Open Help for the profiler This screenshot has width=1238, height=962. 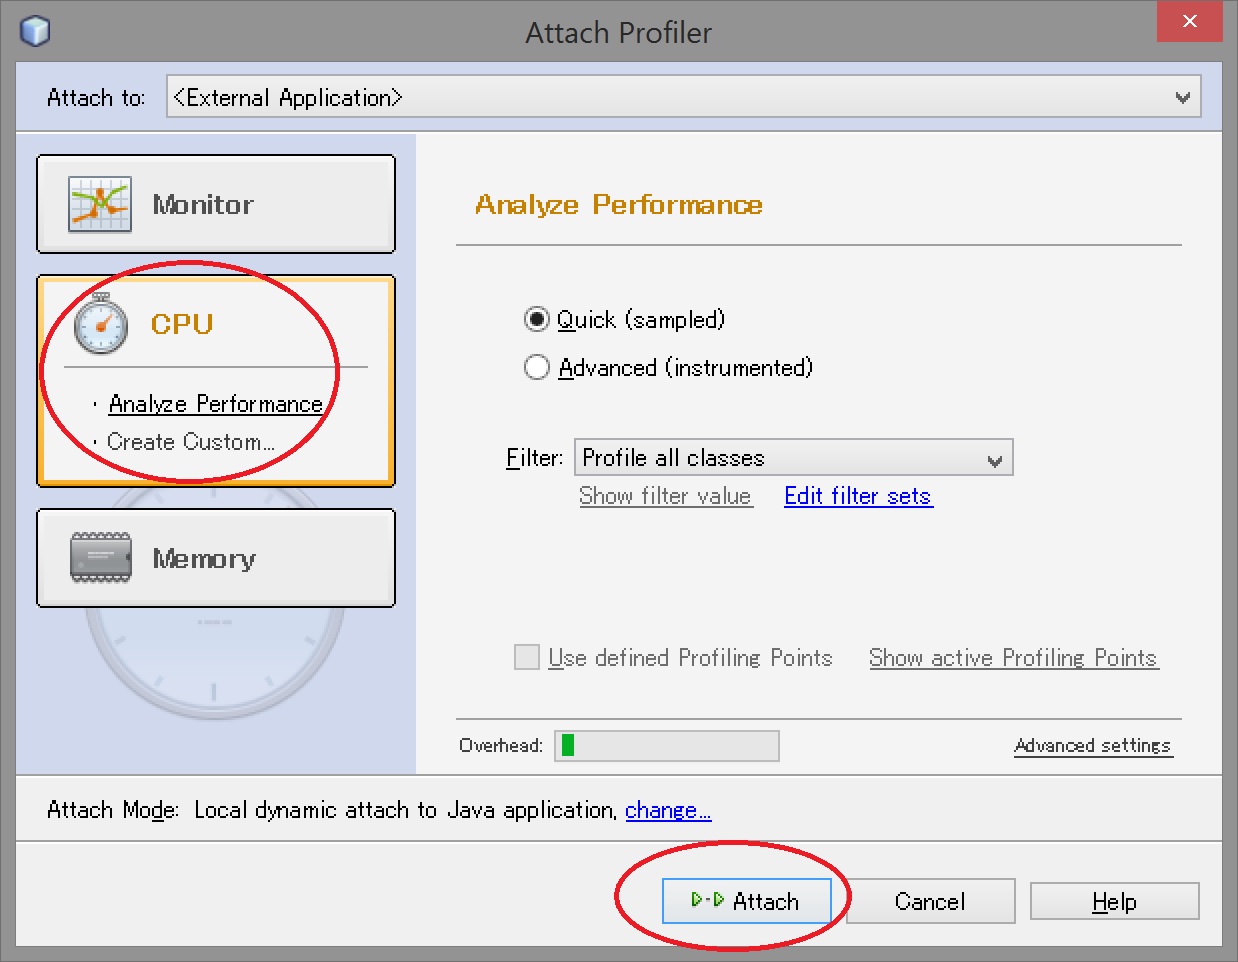point(1114,902)
